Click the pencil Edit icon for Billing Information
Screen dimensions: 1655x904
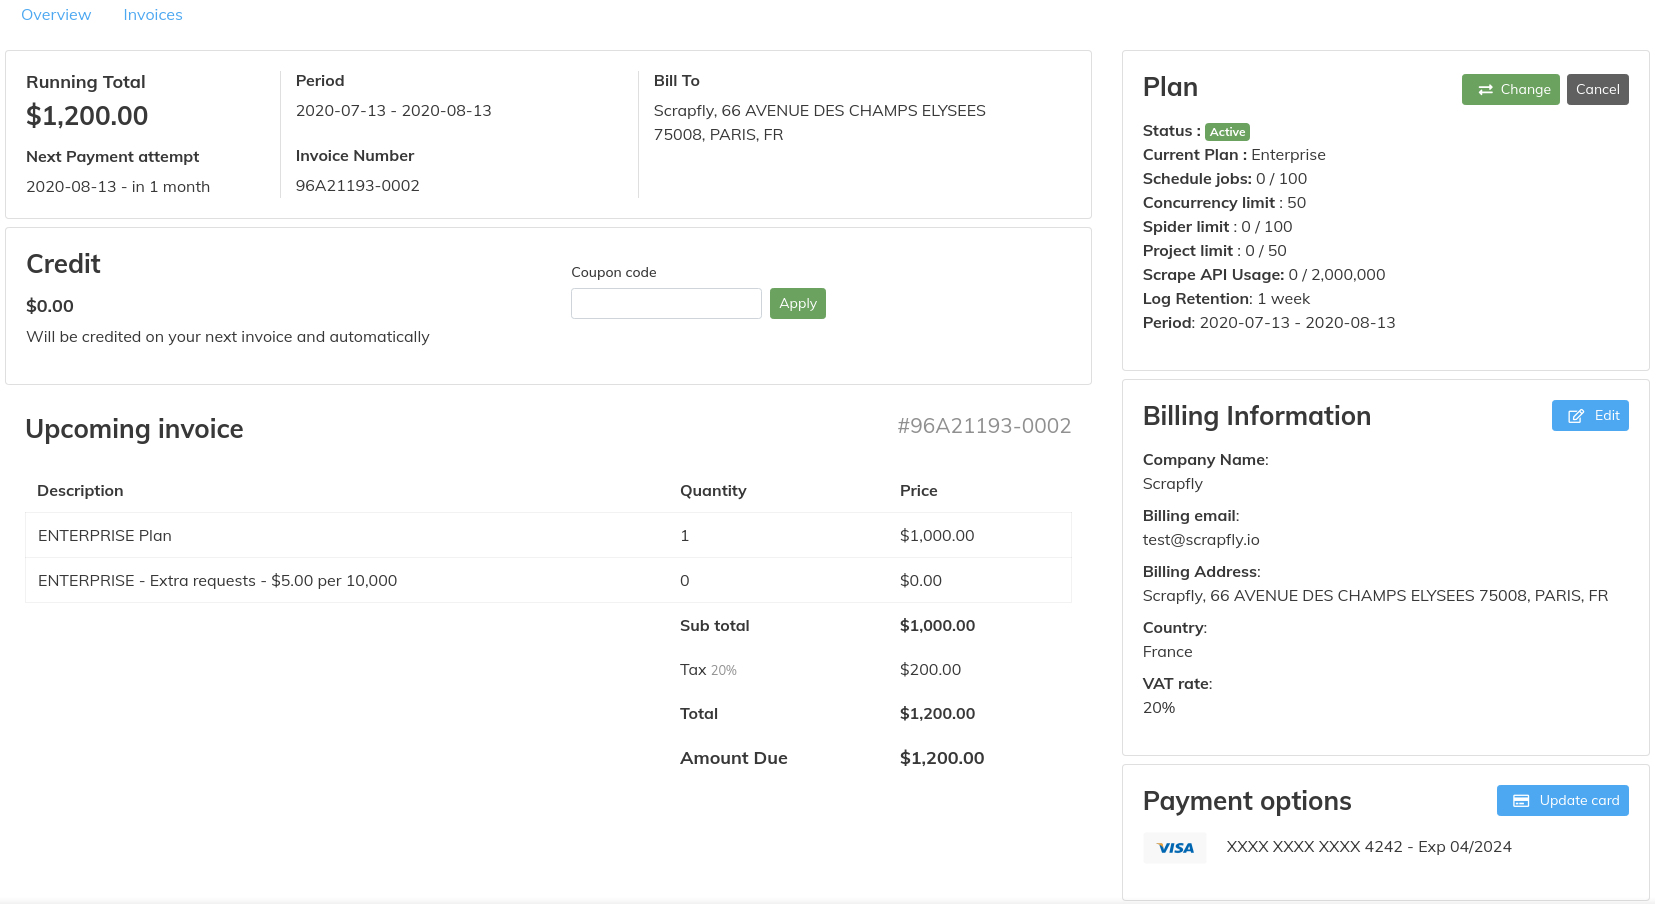coord(1576,415)
